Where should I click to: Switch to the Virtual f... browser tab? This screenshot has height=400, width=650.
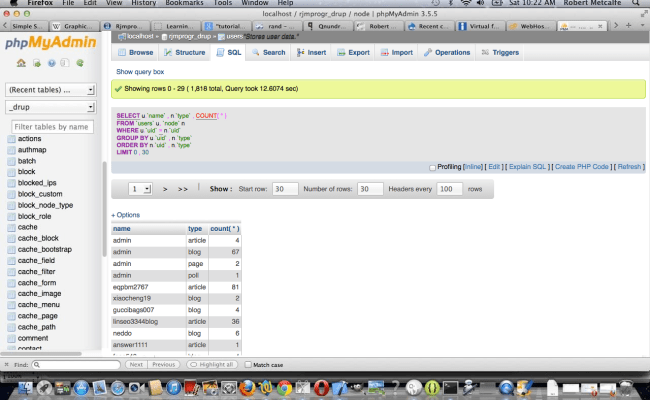coord(479,26)
